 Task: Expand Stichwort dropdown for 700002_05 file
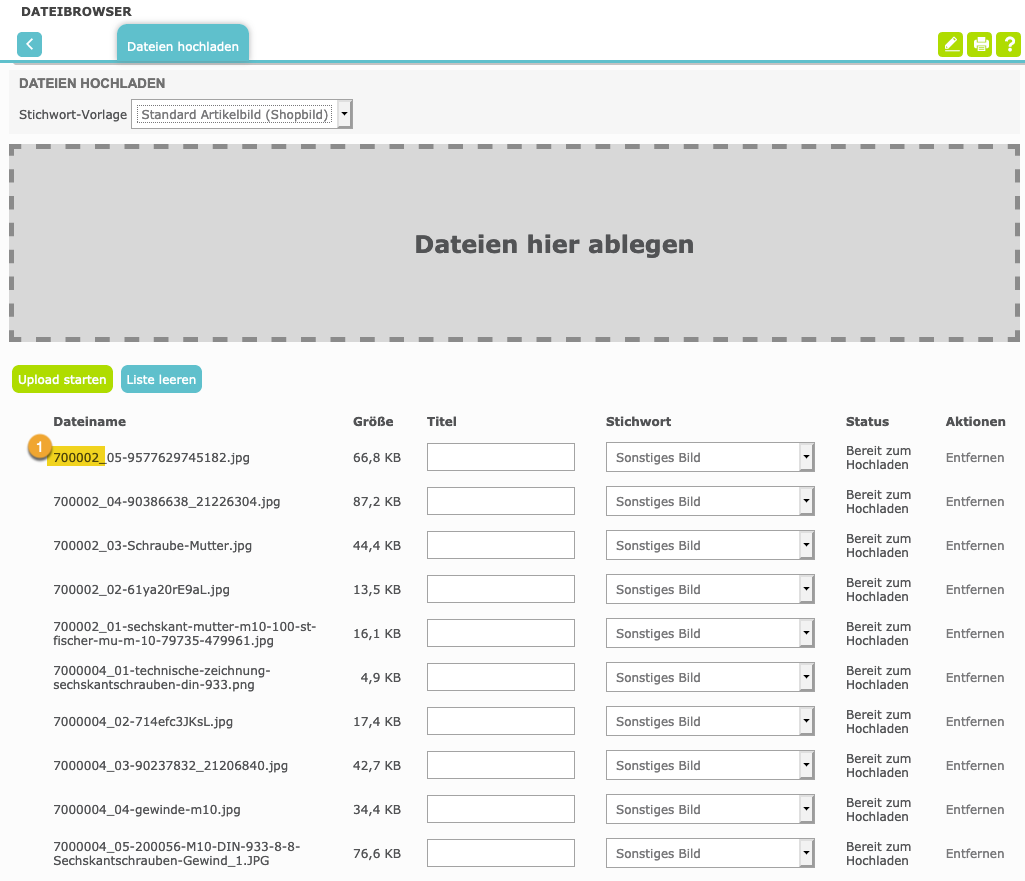[709, 458]
